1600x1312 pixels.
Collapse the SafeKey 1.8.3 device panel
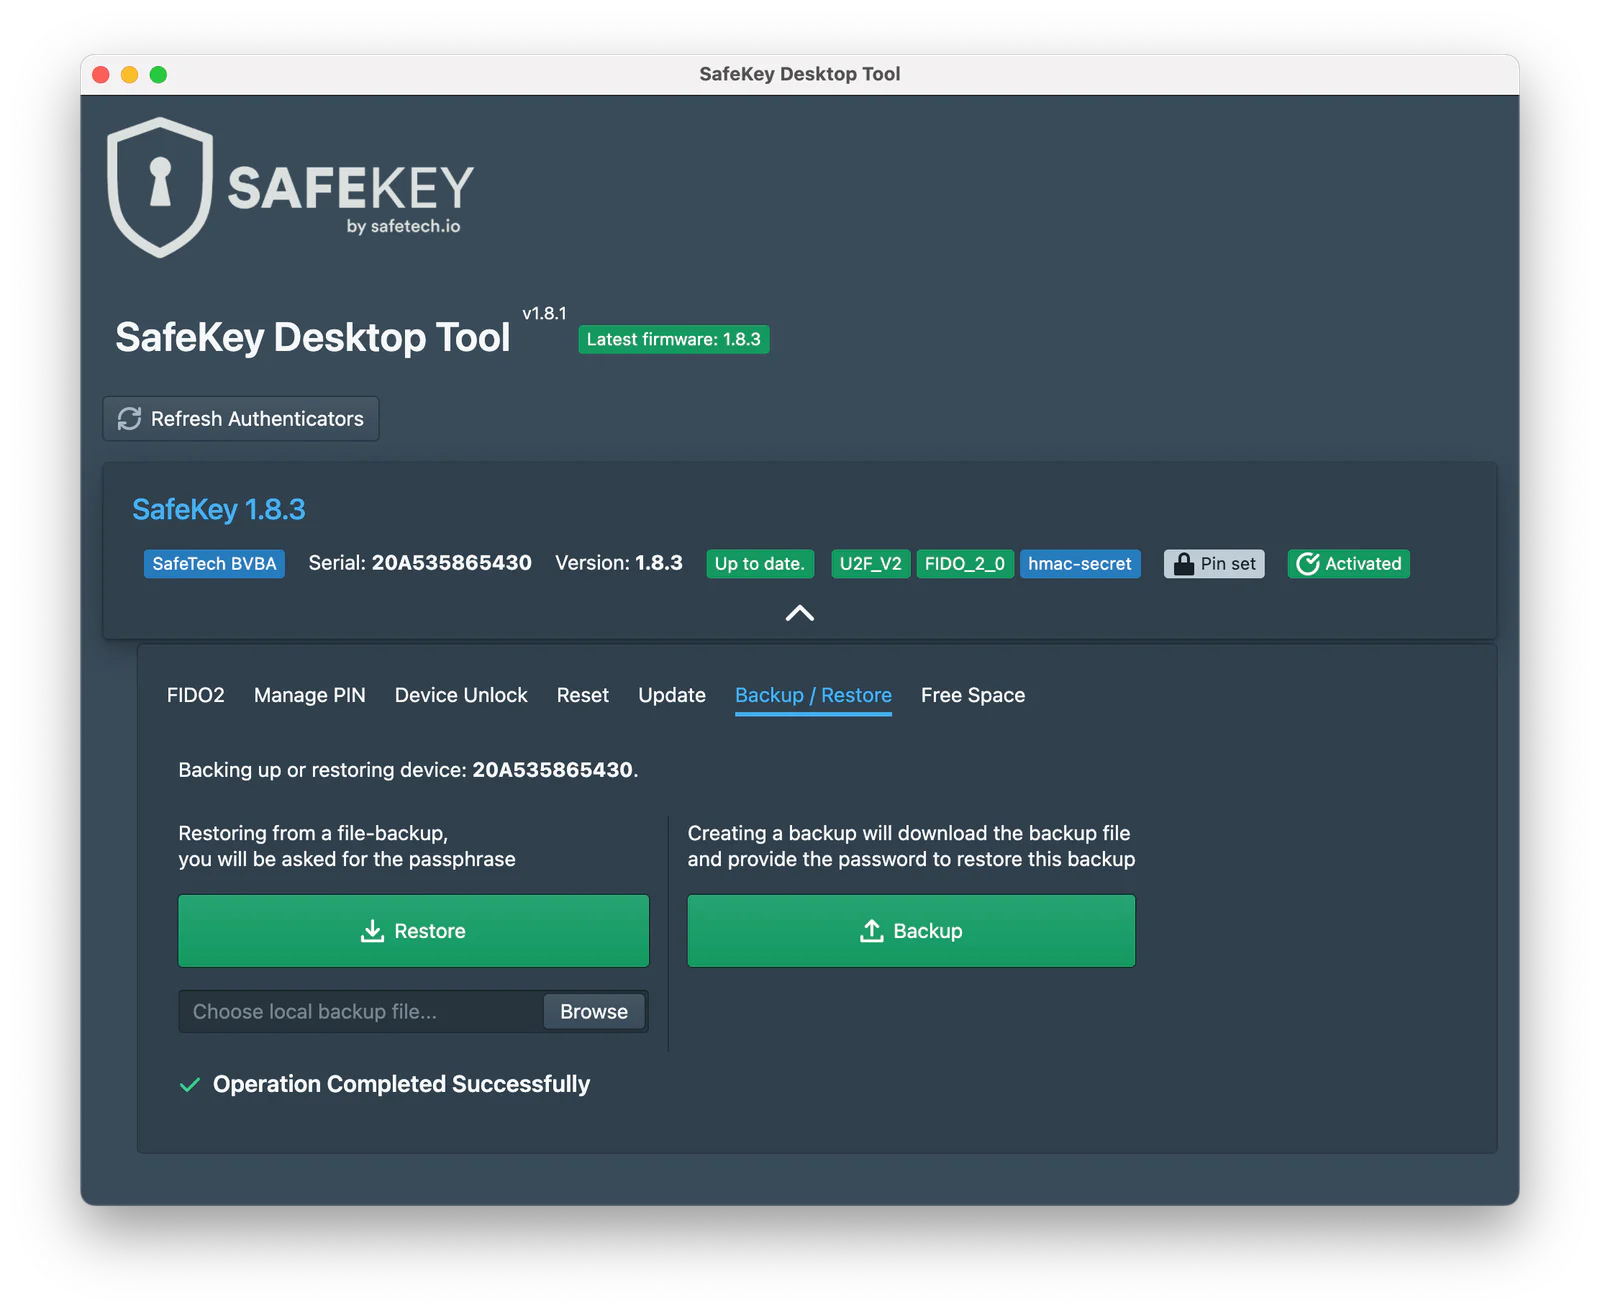800,613
